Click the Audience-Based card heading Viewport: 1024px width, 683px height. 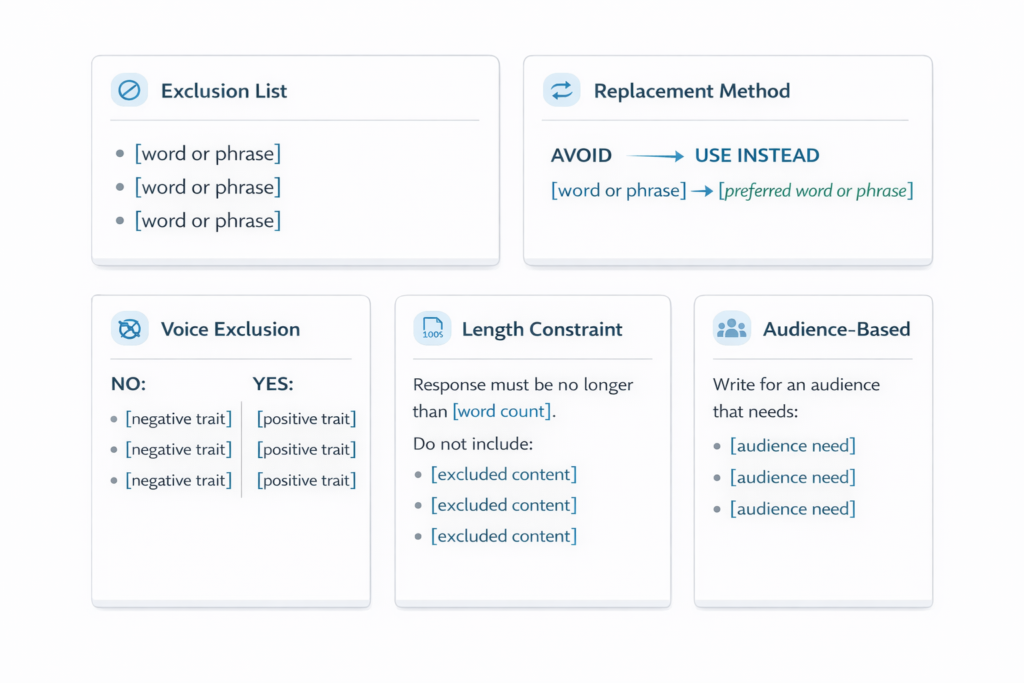point(837,329)
